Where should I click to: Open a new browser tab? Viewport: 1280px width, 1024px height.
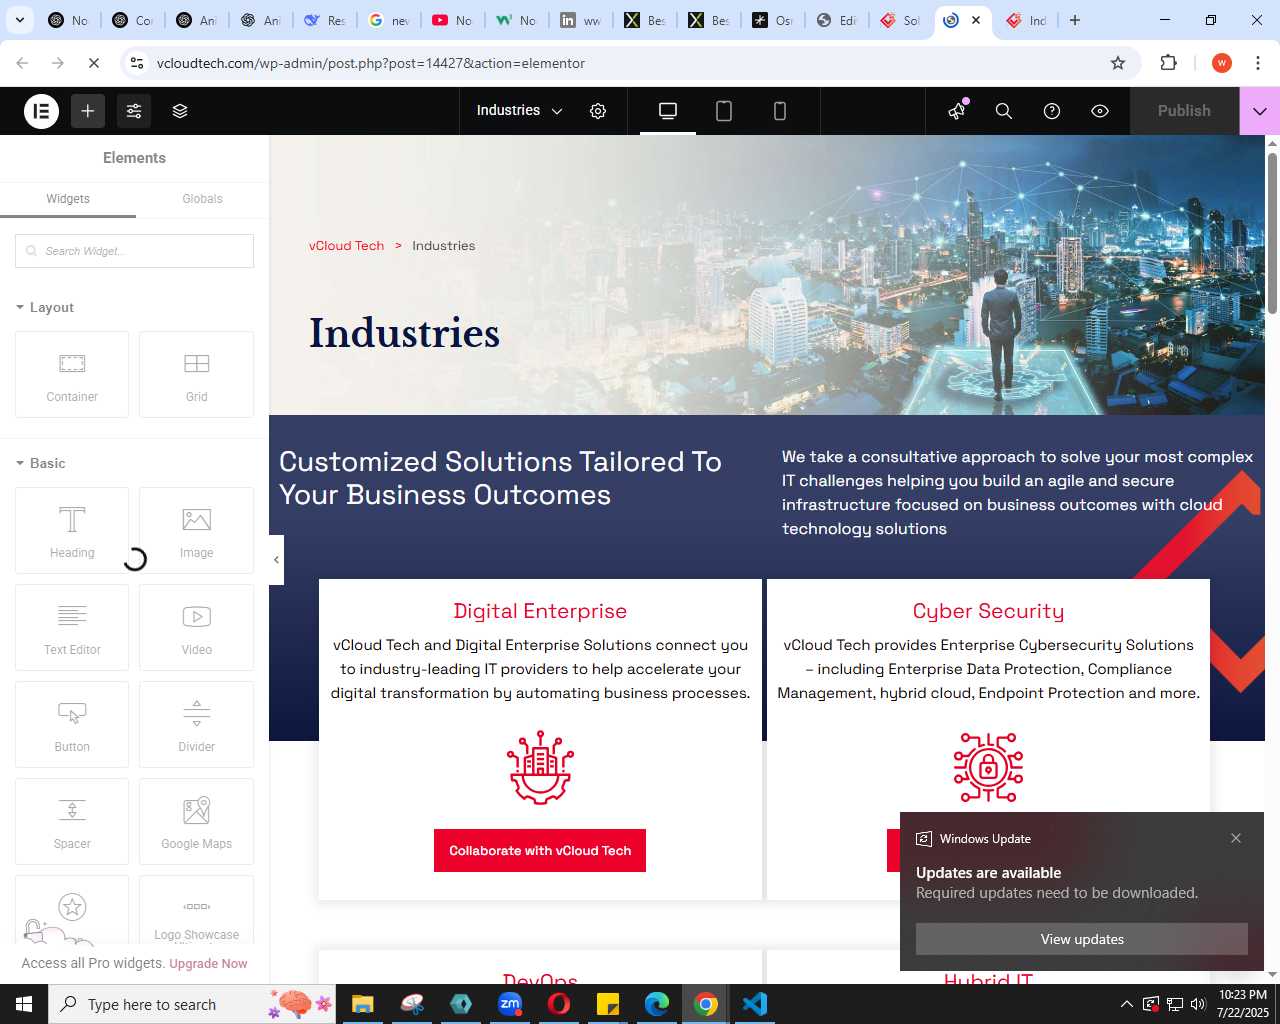(x=1075, y=20)
